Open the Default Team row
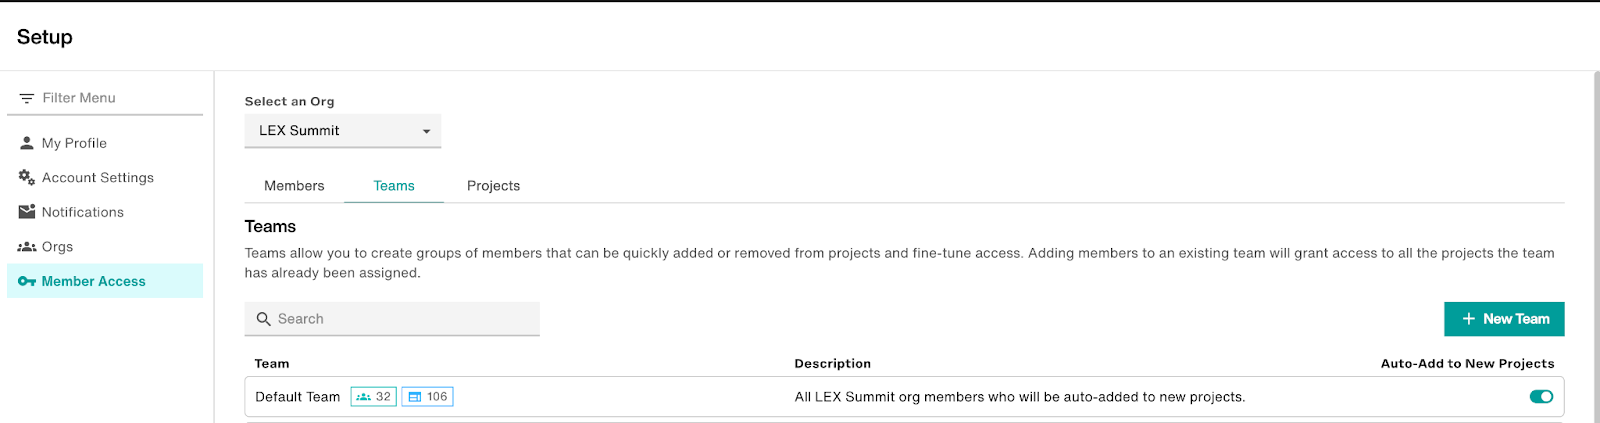The height and width of the screenshot is (423, 1600). tap(904, 397)
